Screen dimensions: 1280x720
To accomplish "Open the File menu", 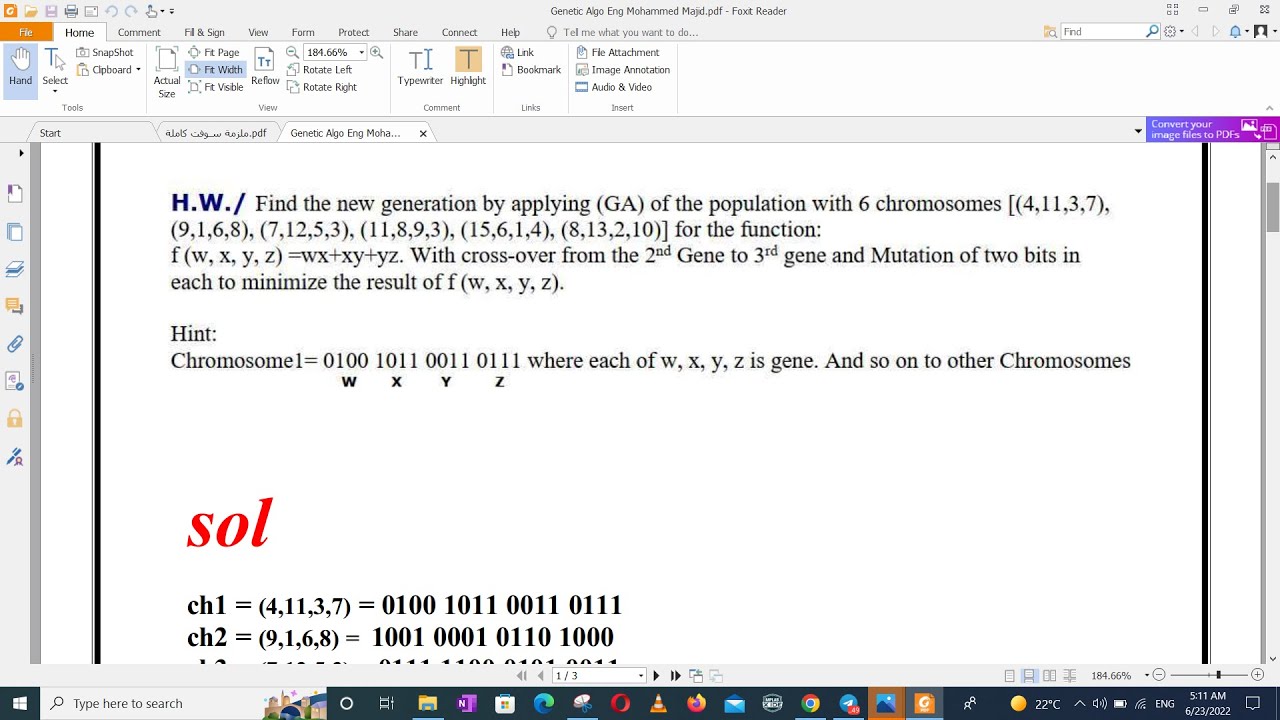I will click(26, 32).
